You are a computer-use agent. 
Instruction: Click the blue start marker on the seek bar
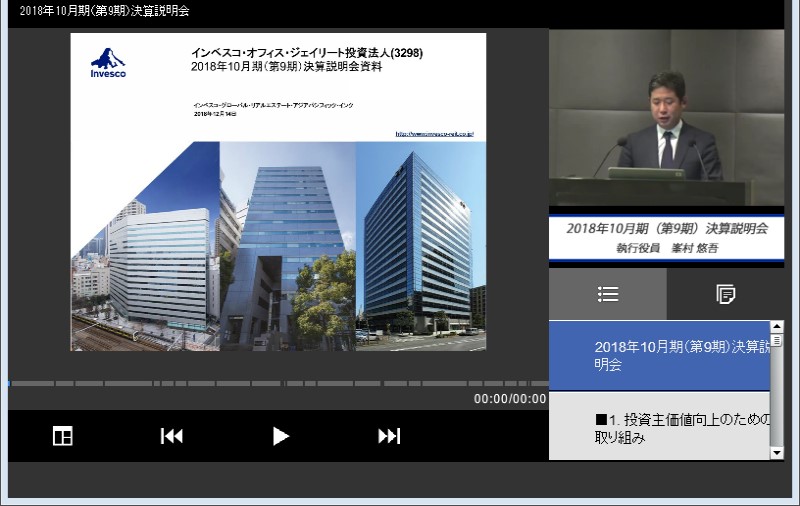click(9, 383)
